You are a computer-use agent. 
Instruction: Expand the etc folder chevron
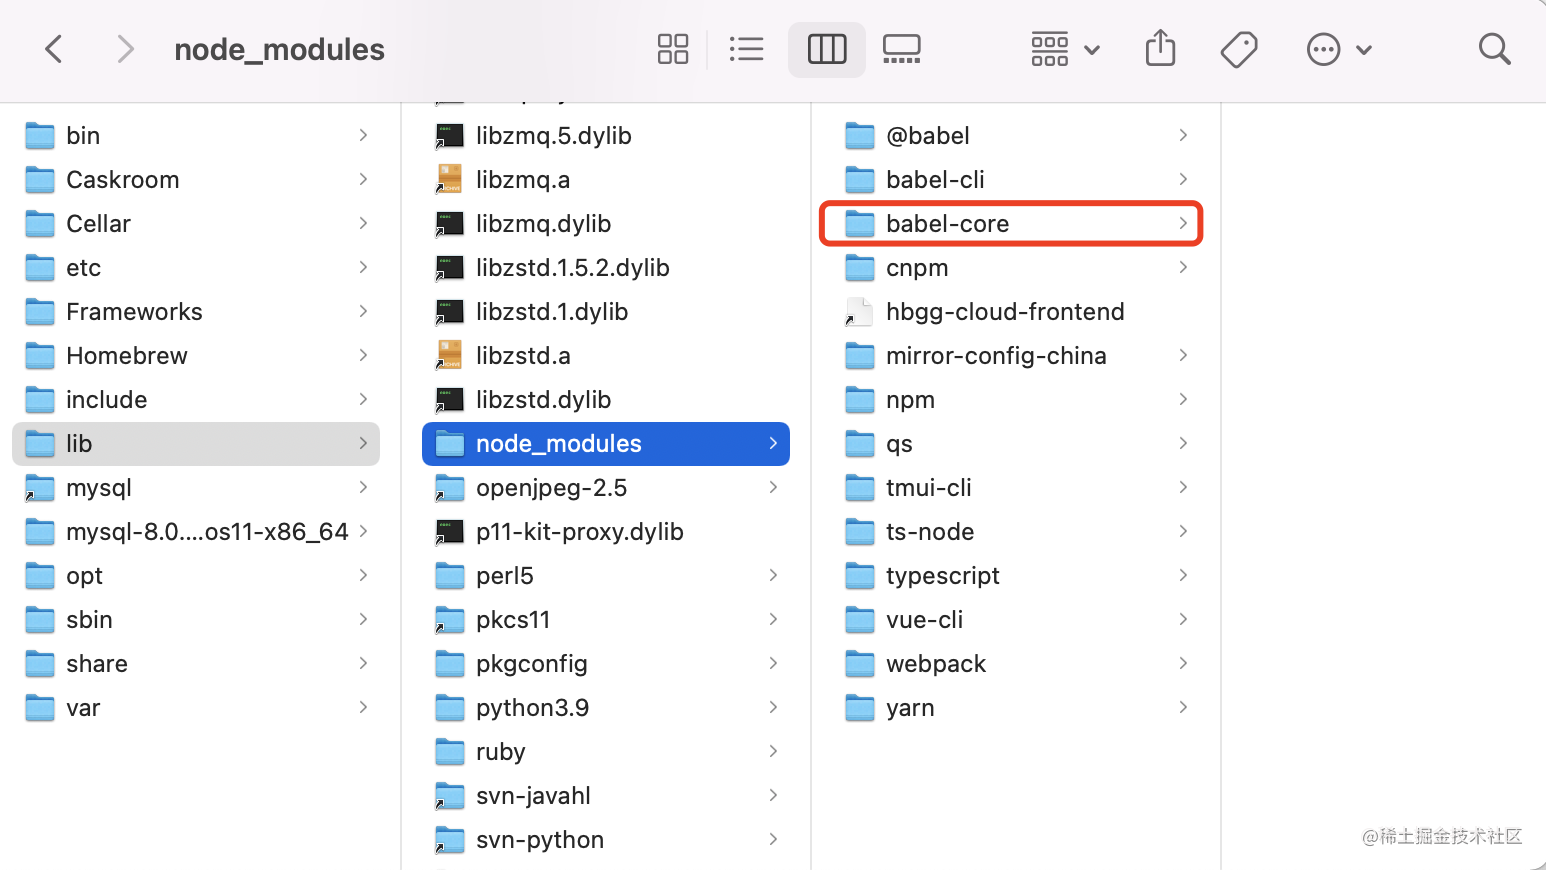tap(363, 267)
